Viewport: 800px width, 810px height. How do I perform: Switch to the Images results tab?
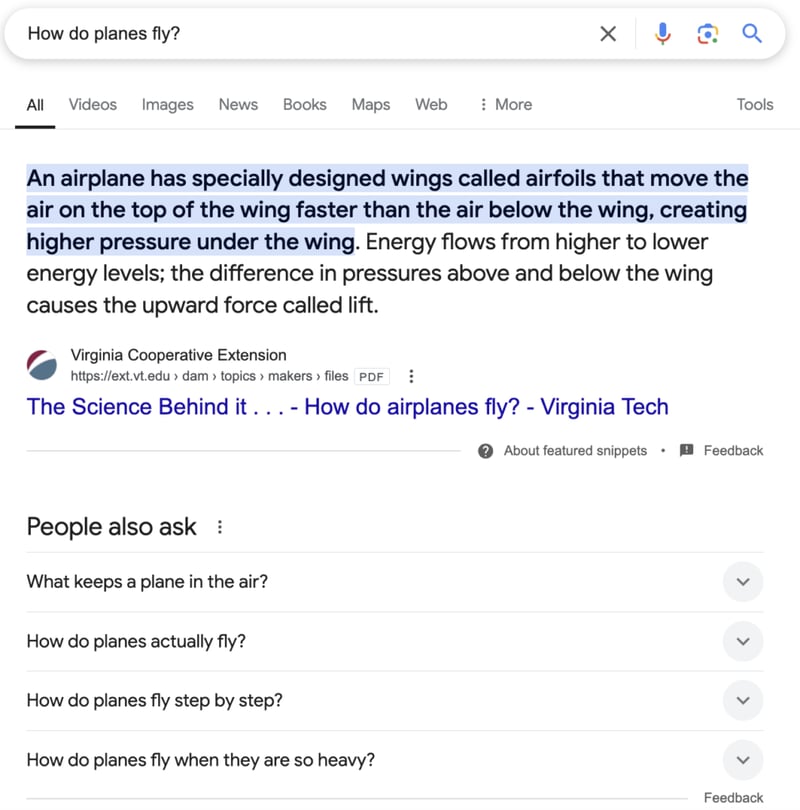point(167,104)
